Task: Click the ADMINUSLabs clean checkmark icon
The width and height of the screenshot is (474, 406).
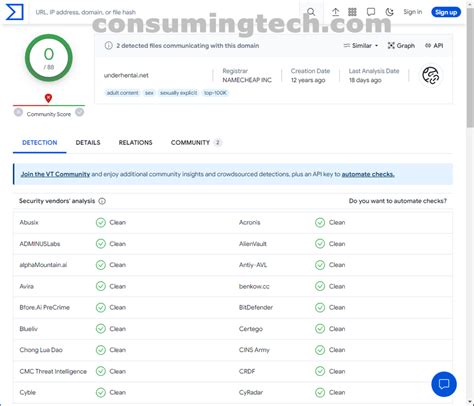Action: (101, 244)
